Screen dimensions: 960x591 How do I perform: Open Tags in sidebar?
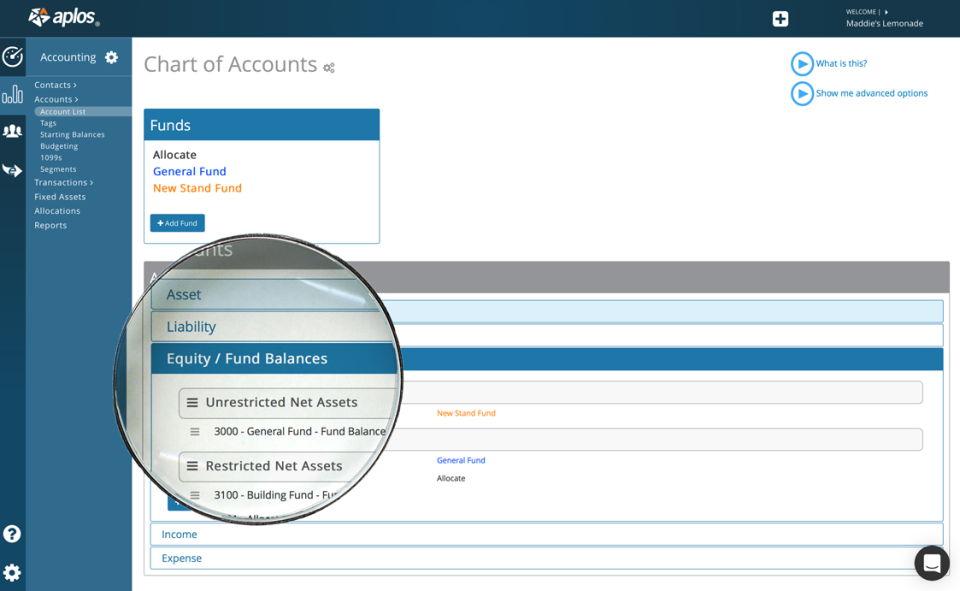pos(48,123)
